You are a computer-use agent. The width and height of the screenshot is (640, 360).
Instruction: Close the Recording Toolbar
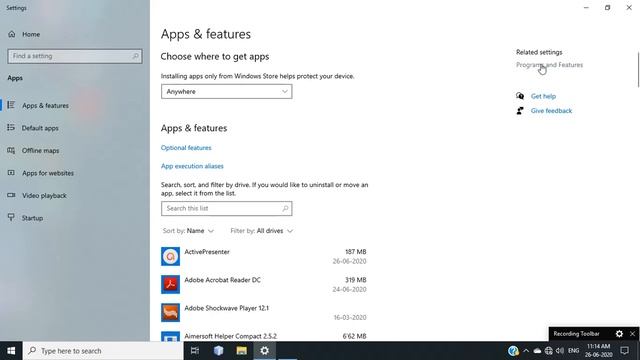tap(632, 334)
